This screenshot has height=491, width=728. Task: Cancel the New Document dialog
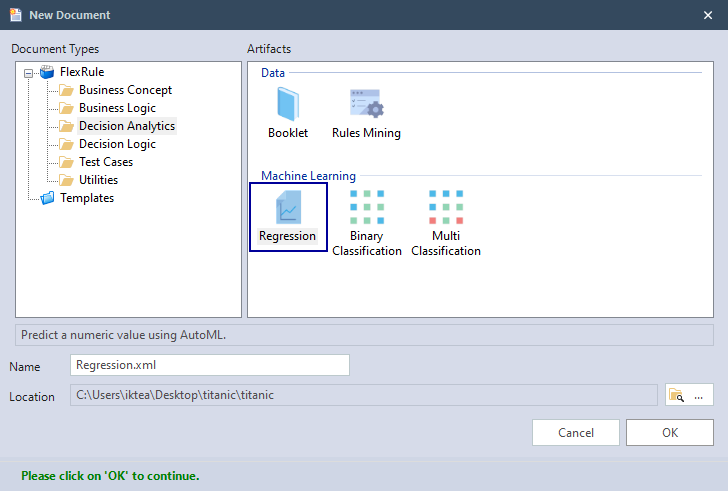(x=576, y=433)
